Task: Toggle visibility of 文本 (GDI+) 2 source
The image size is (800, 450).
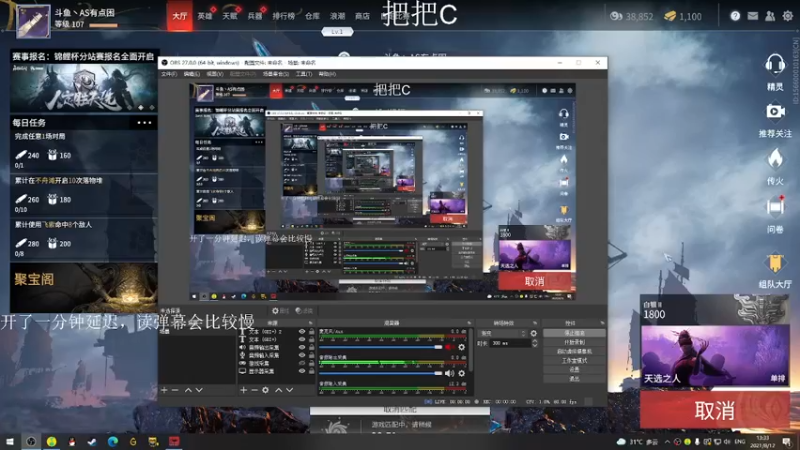Action: coord(302,332)
